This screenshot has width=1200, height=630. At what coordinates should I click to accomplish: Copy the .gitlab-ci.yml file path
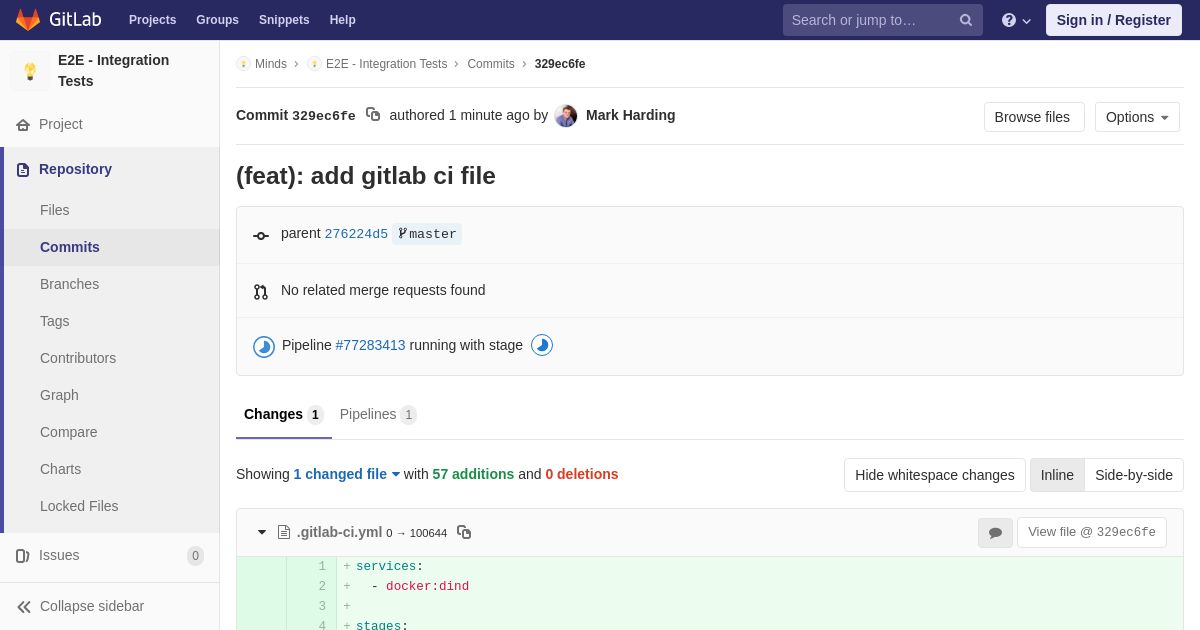coord(464,532)
